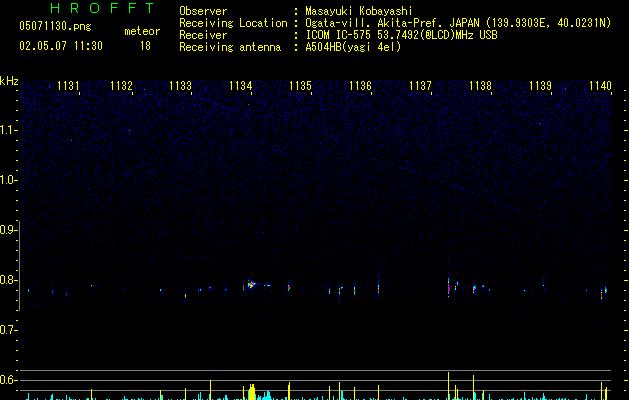
Task: Click the meteor count value 18
Action: click(145, 46)
